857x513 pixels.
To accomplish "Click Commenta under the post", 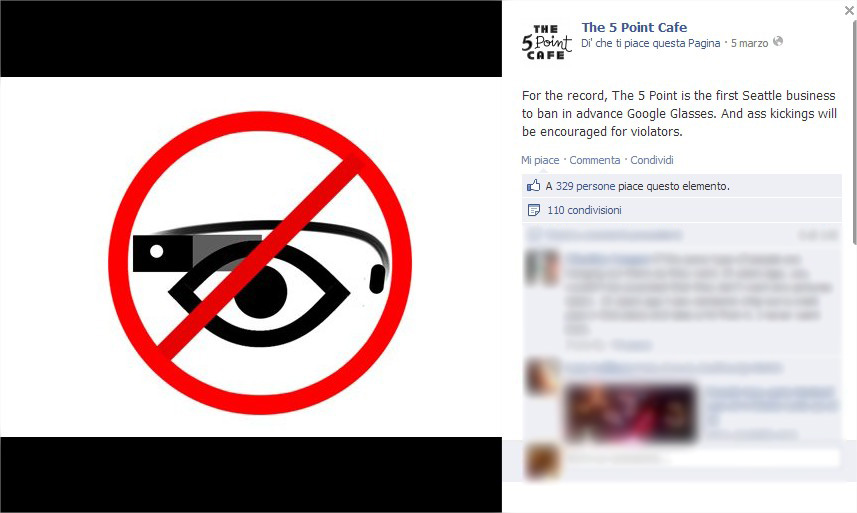I will (x=595, y=160).
